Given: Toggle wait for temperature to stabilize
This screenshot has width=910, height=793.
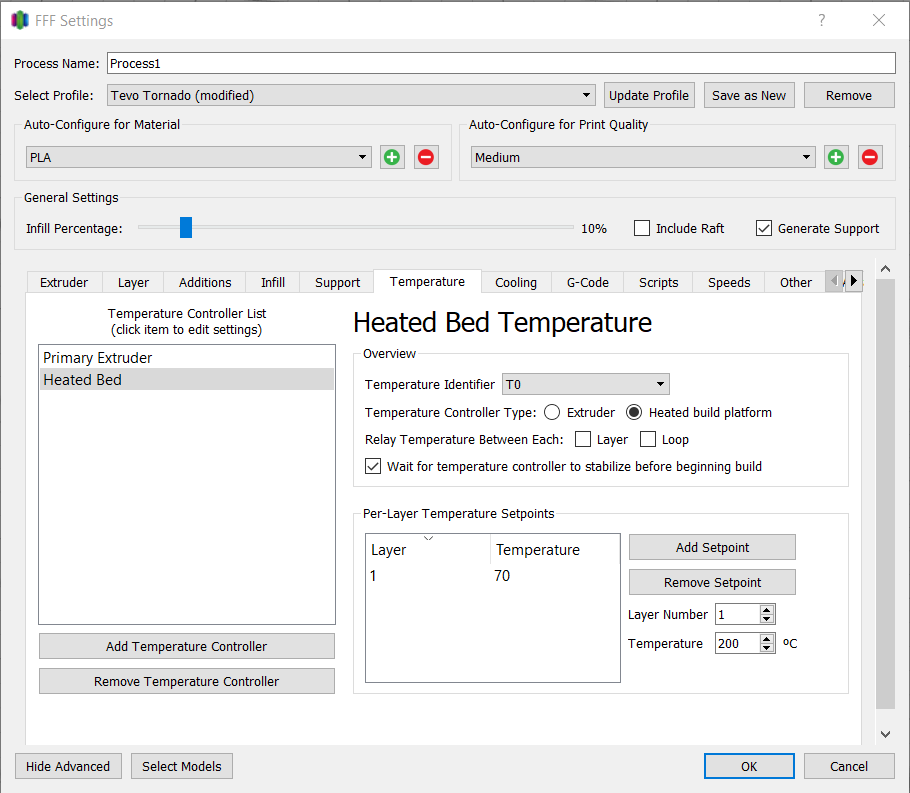Looking at the screenshot, I should pyautogui.click(x=373, y=466).
